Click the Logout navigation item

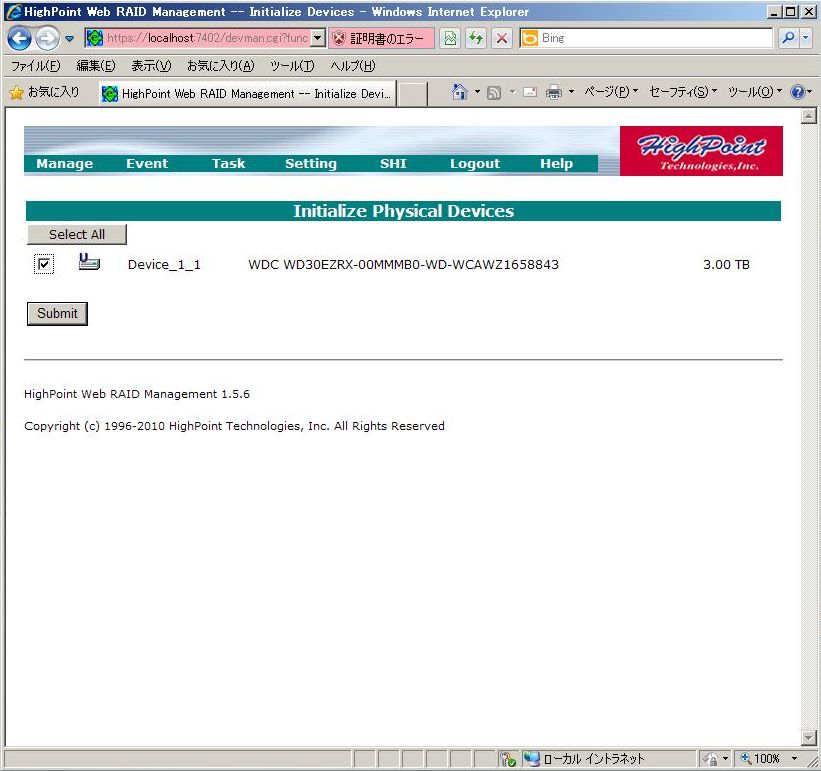point(475,163)
